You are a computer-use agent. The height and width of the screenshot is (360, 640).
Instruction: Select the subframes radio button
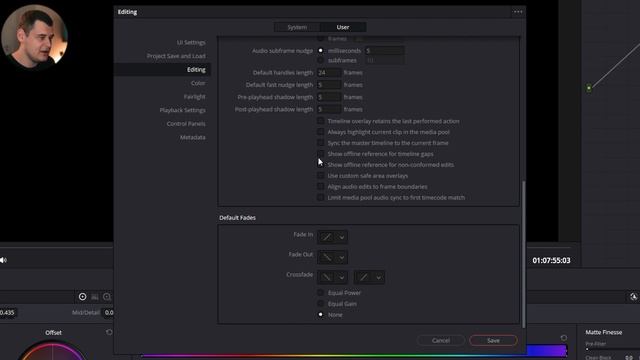(x=320, y=60)
